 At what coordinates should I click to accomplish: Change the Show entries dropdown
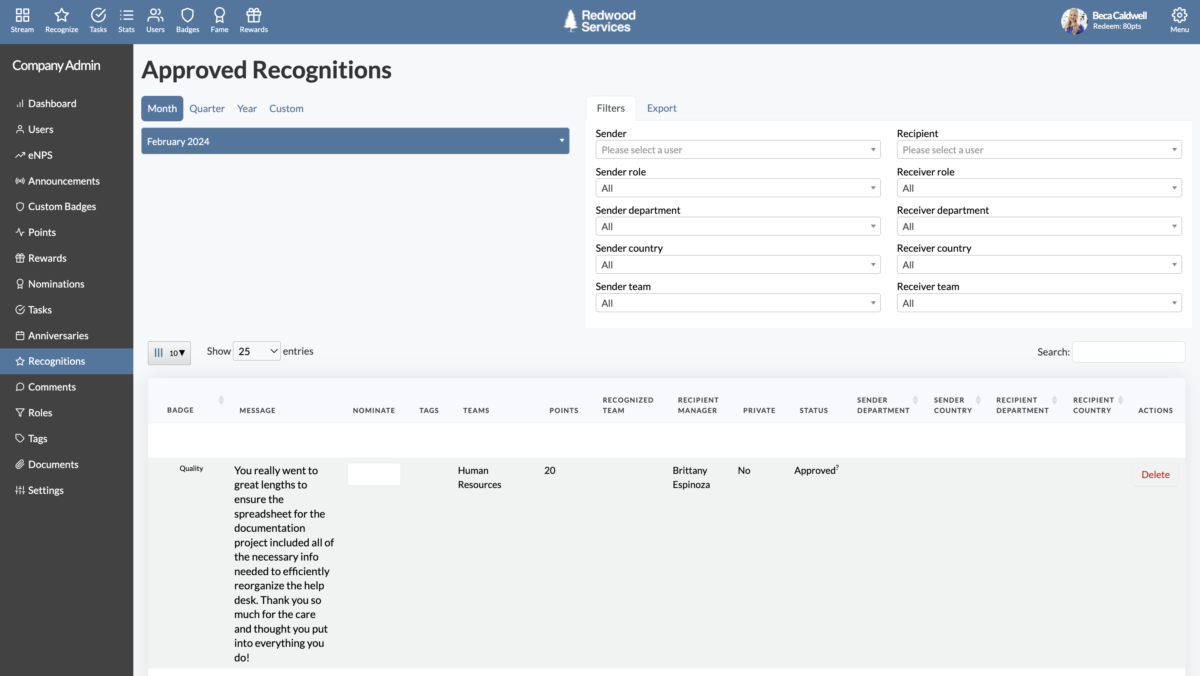(257, 351)
